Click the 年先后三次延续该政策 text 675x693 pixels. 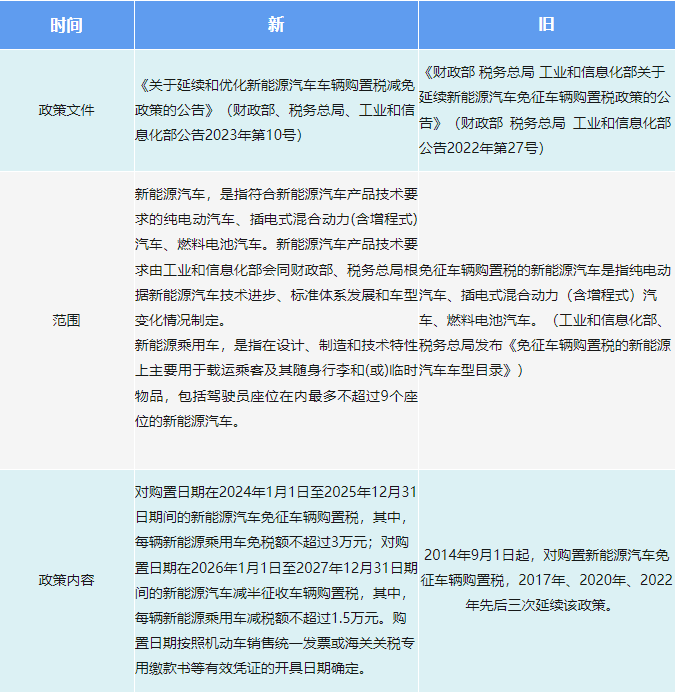point(545,605)
